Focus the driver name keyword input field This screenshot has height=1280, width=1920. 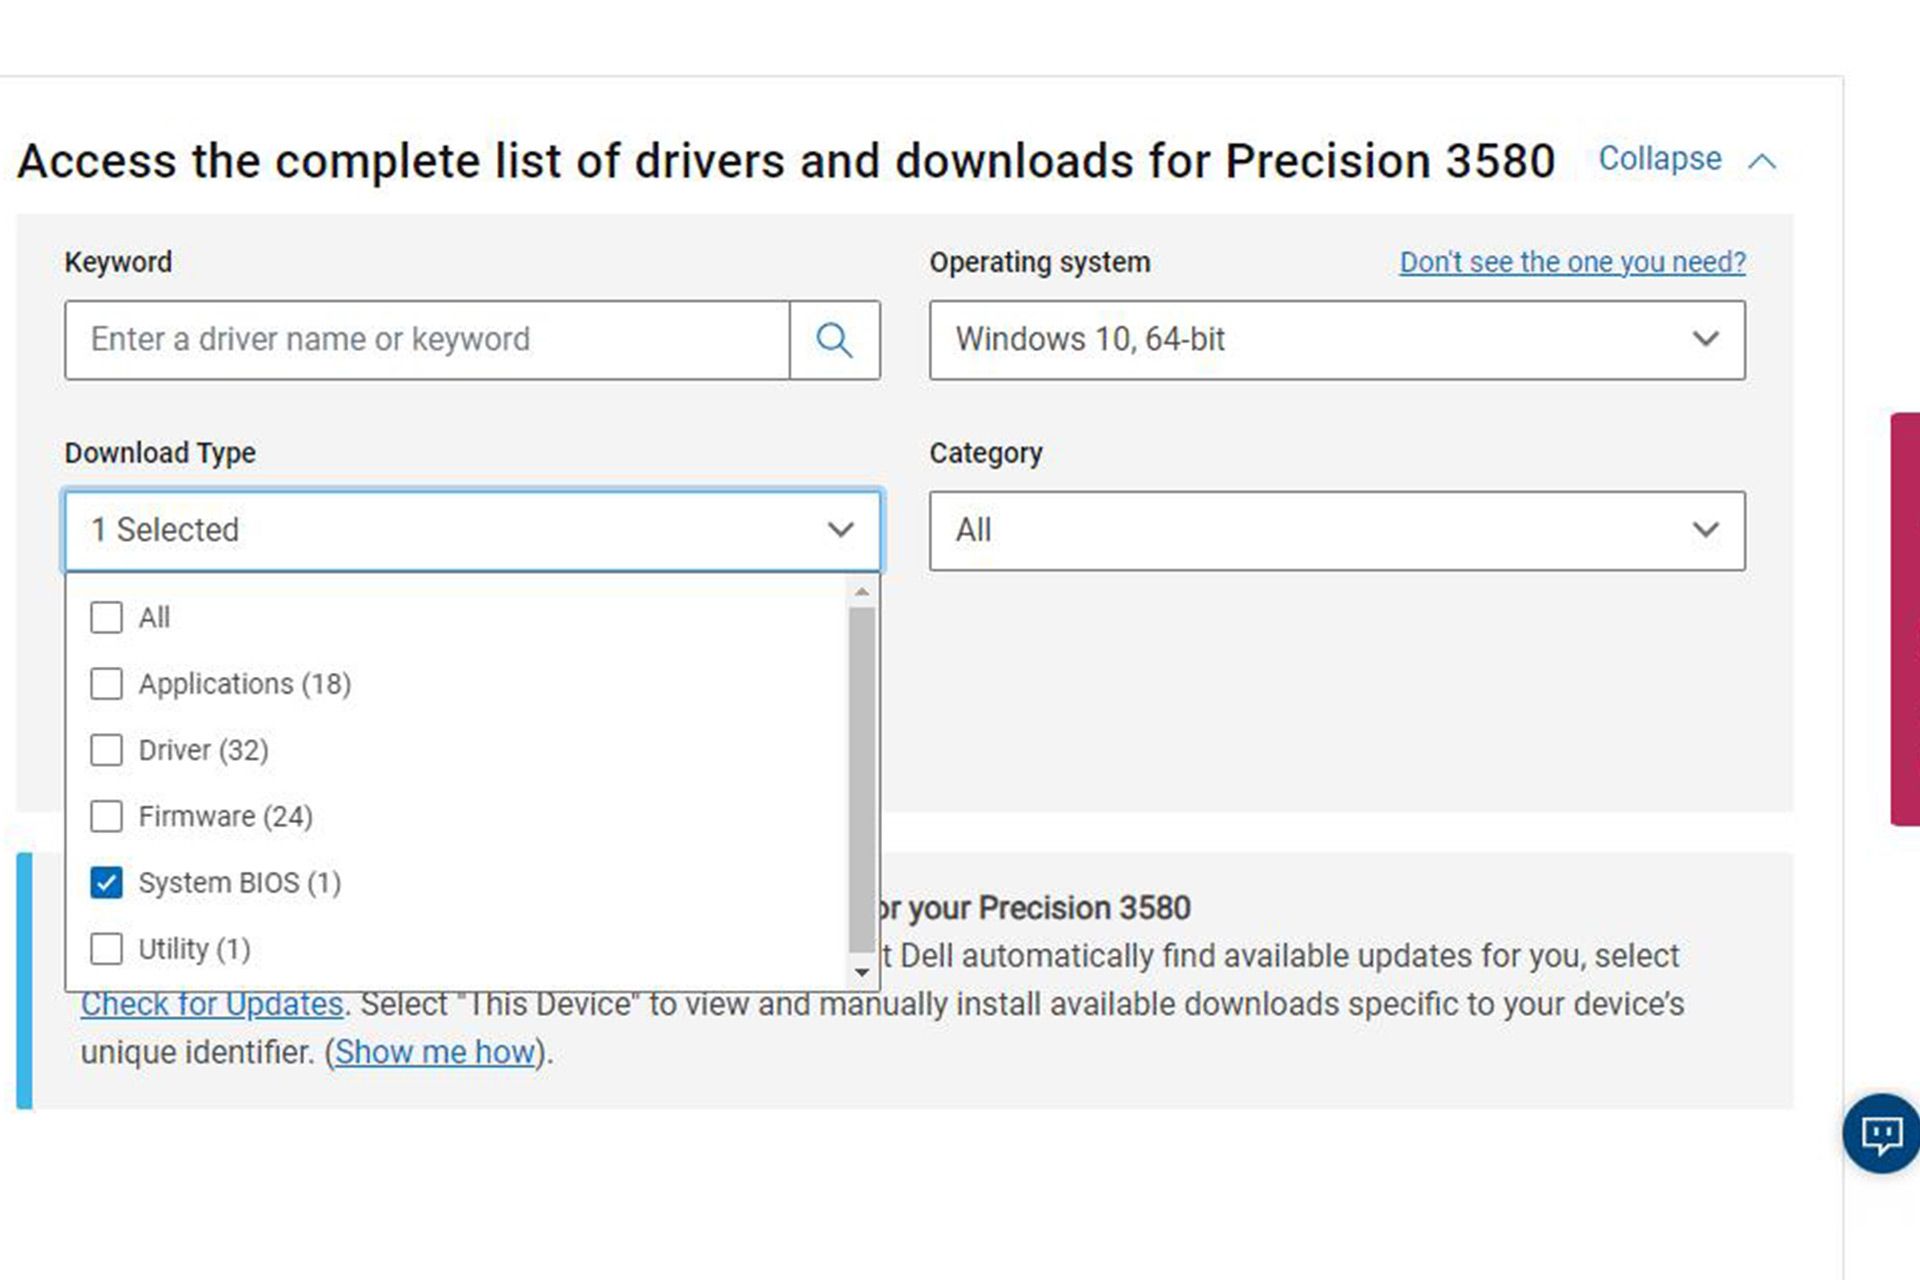(x=428, y=340)
